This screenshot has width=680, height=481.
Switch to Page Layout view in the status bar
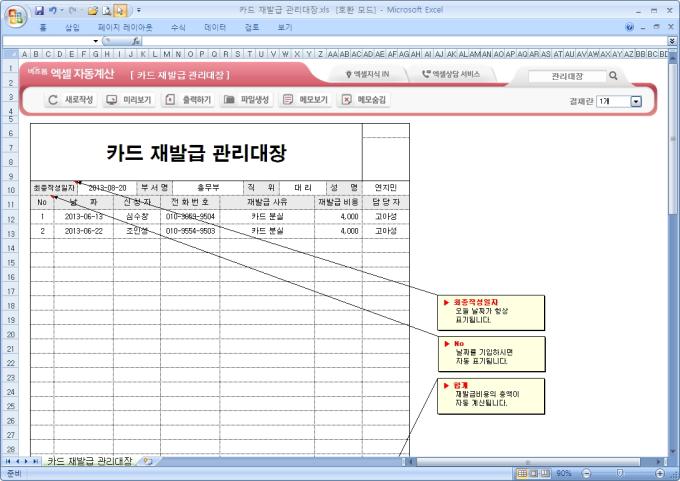[x=534, y=473]
